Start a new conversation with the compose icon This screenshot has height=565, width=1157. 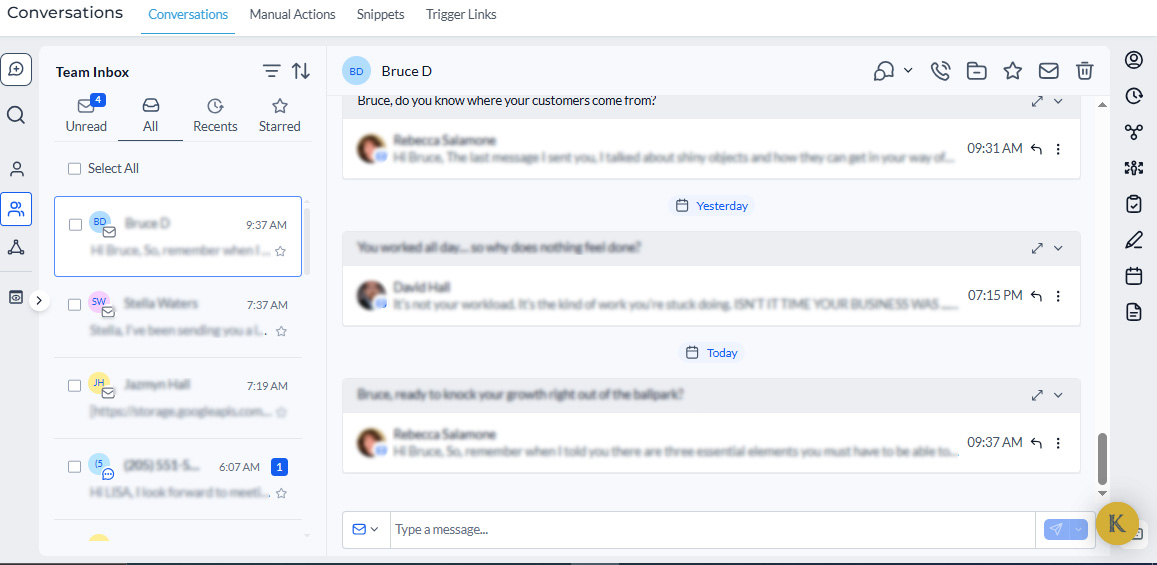[16, 70]
